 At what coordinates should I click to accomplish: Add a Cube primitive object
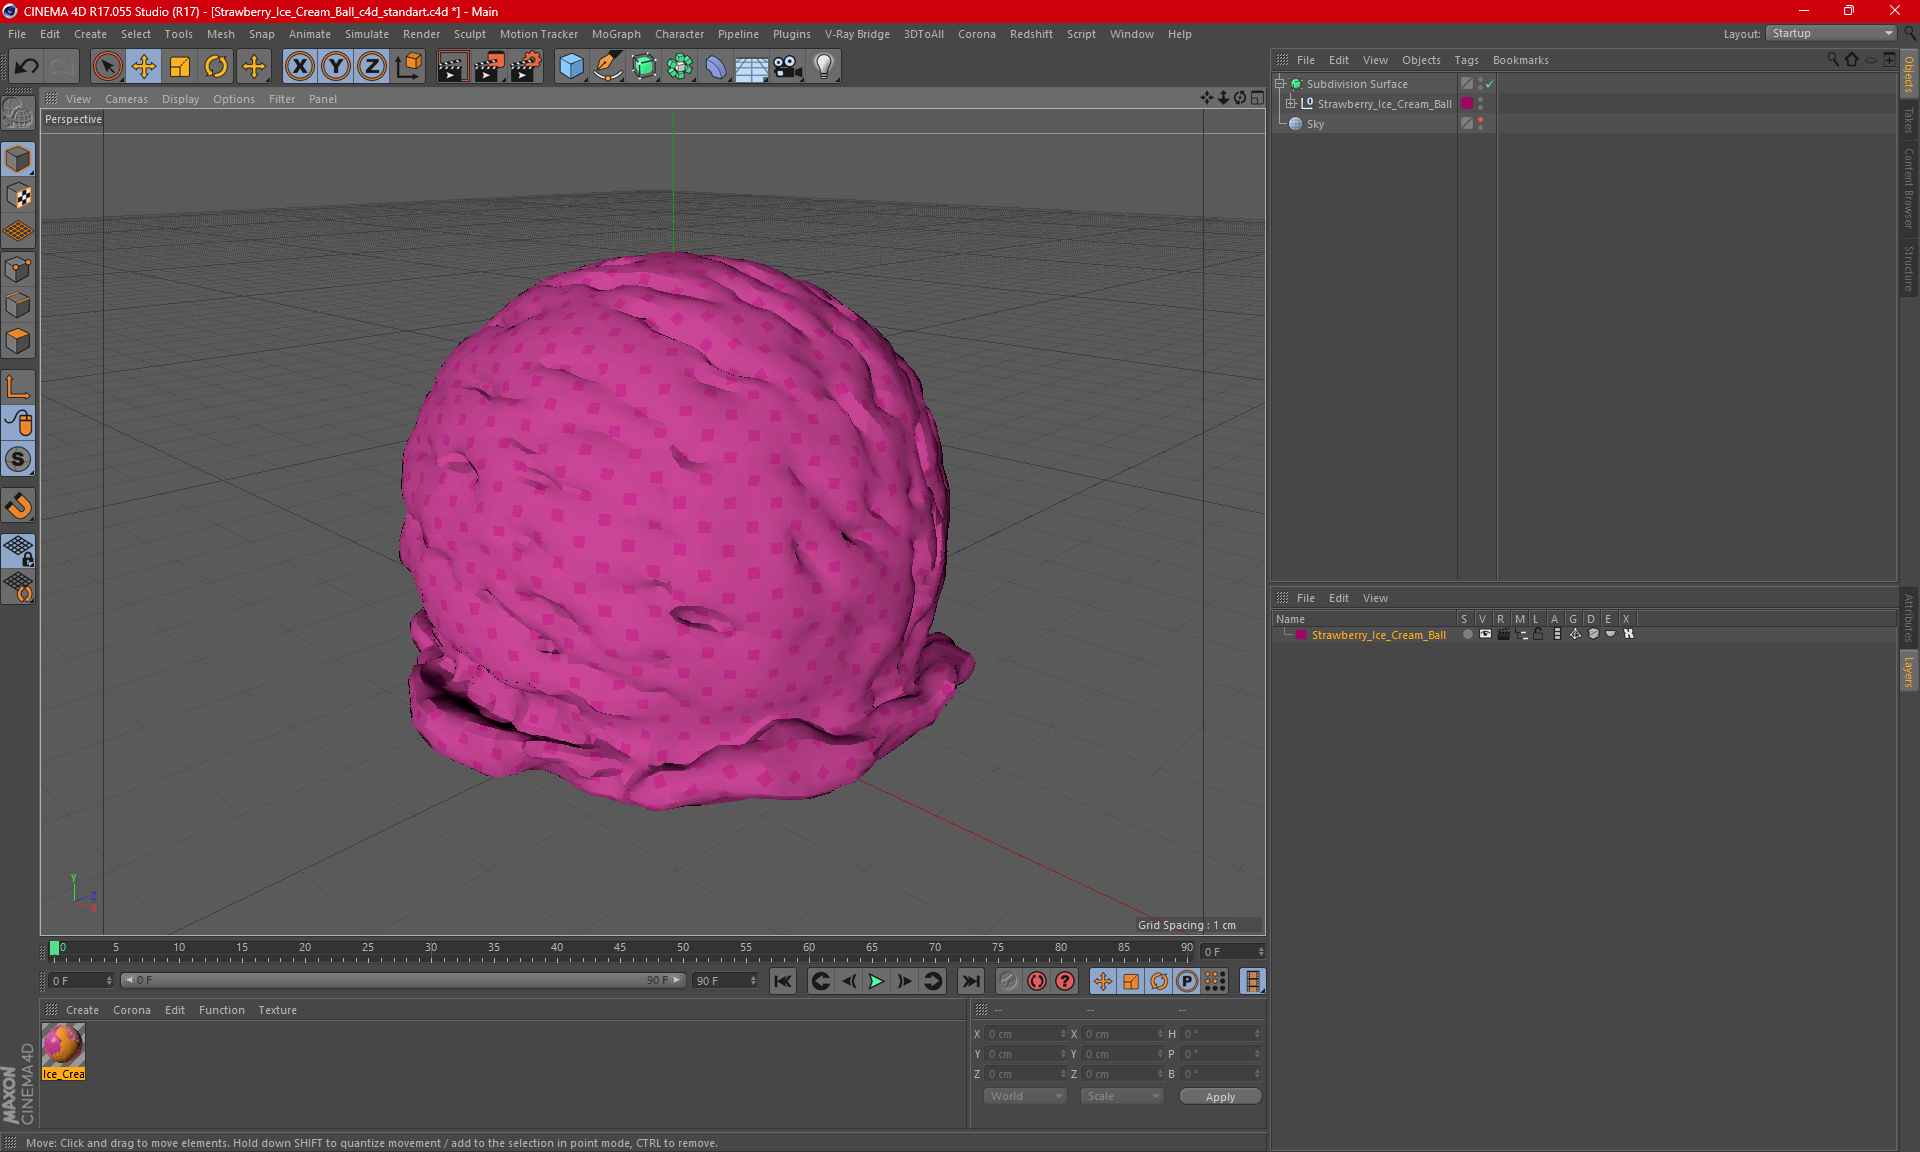(571, 67)
